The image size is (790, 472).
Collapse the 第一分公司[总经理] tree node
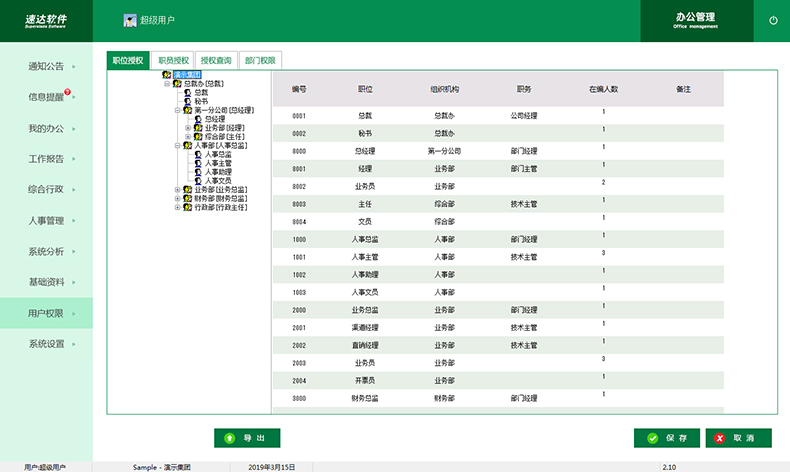pyautogui.click(x=177, y=110)
